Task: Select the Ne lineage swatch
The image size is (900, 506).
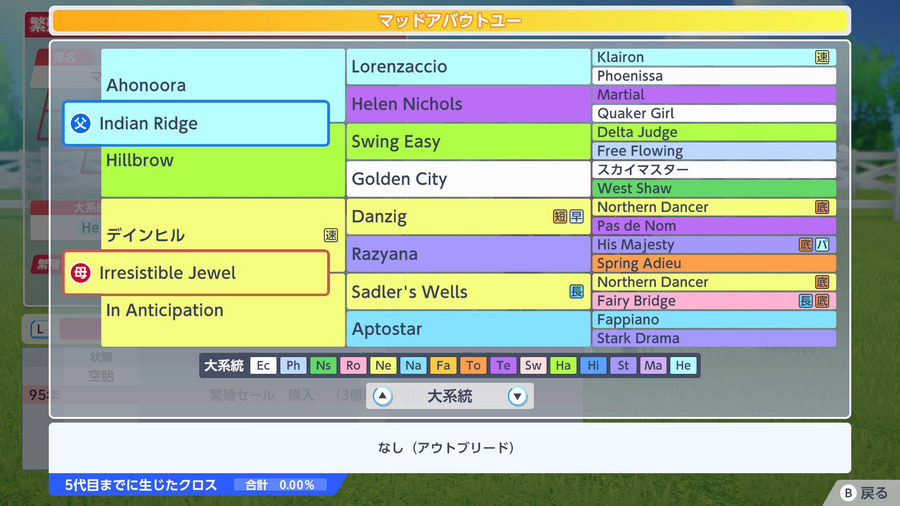Action: pos(383,365)
